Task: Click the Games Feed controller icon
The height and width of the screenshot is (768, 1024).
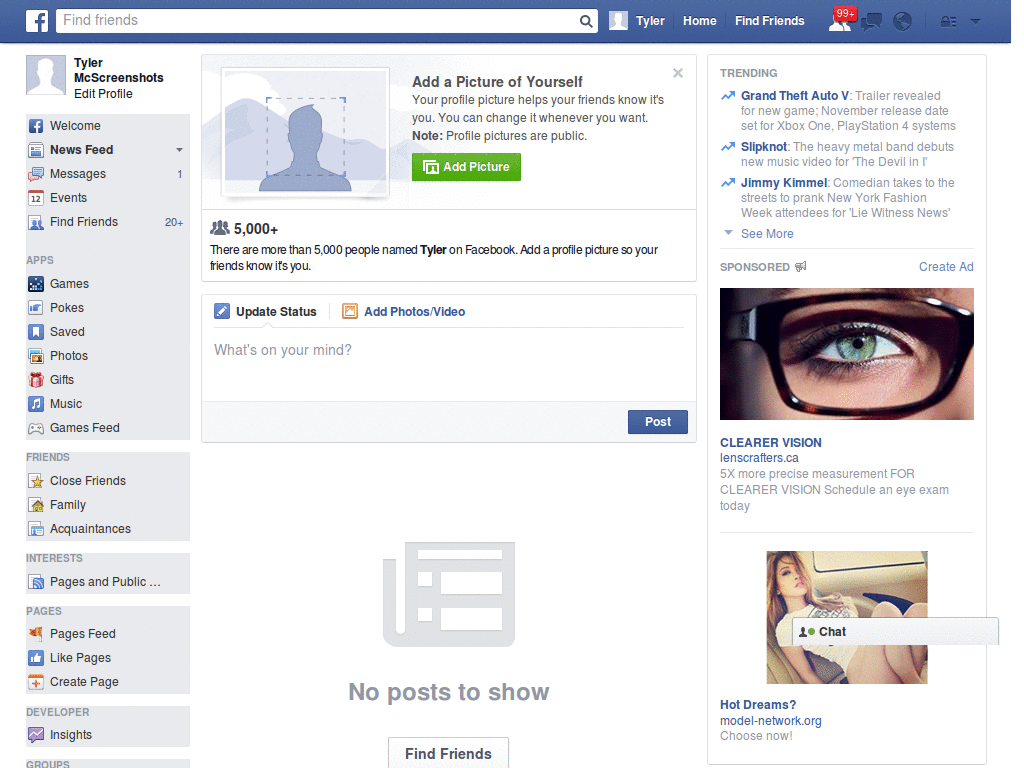Action: (36, 428)
